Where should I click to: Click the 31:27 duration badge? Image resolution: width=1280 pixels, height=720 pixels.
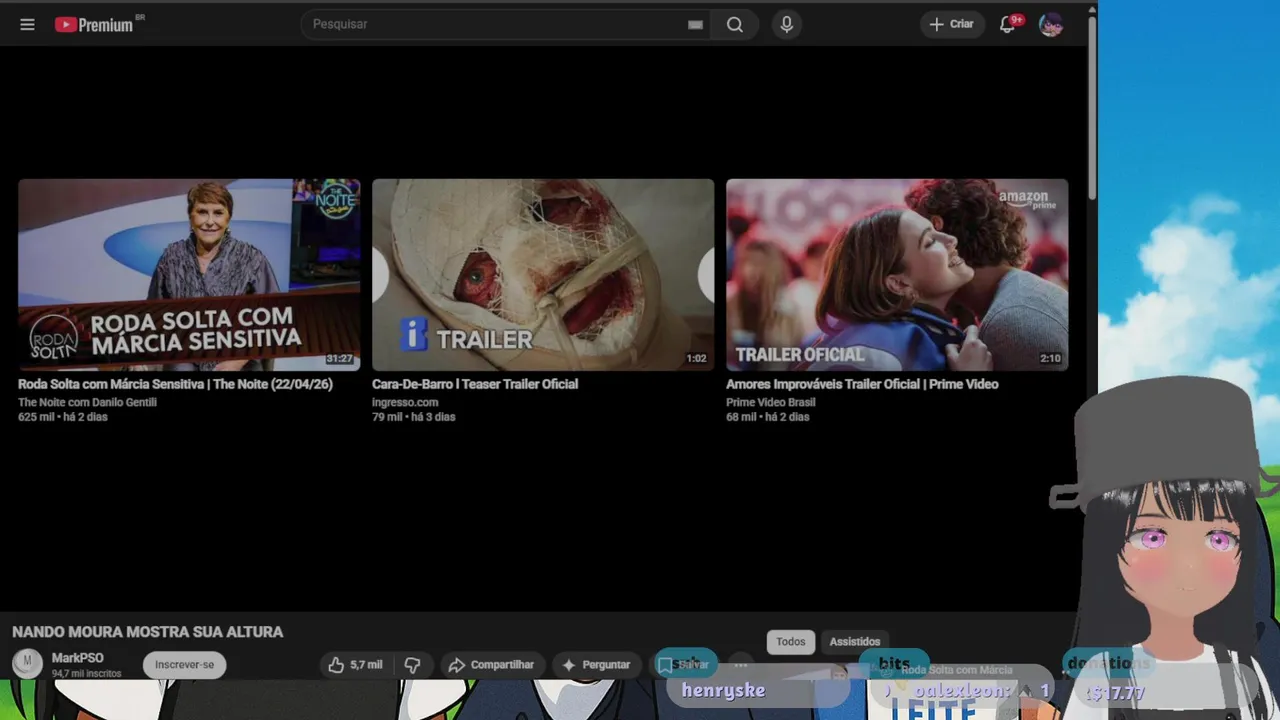coord(340,359)
